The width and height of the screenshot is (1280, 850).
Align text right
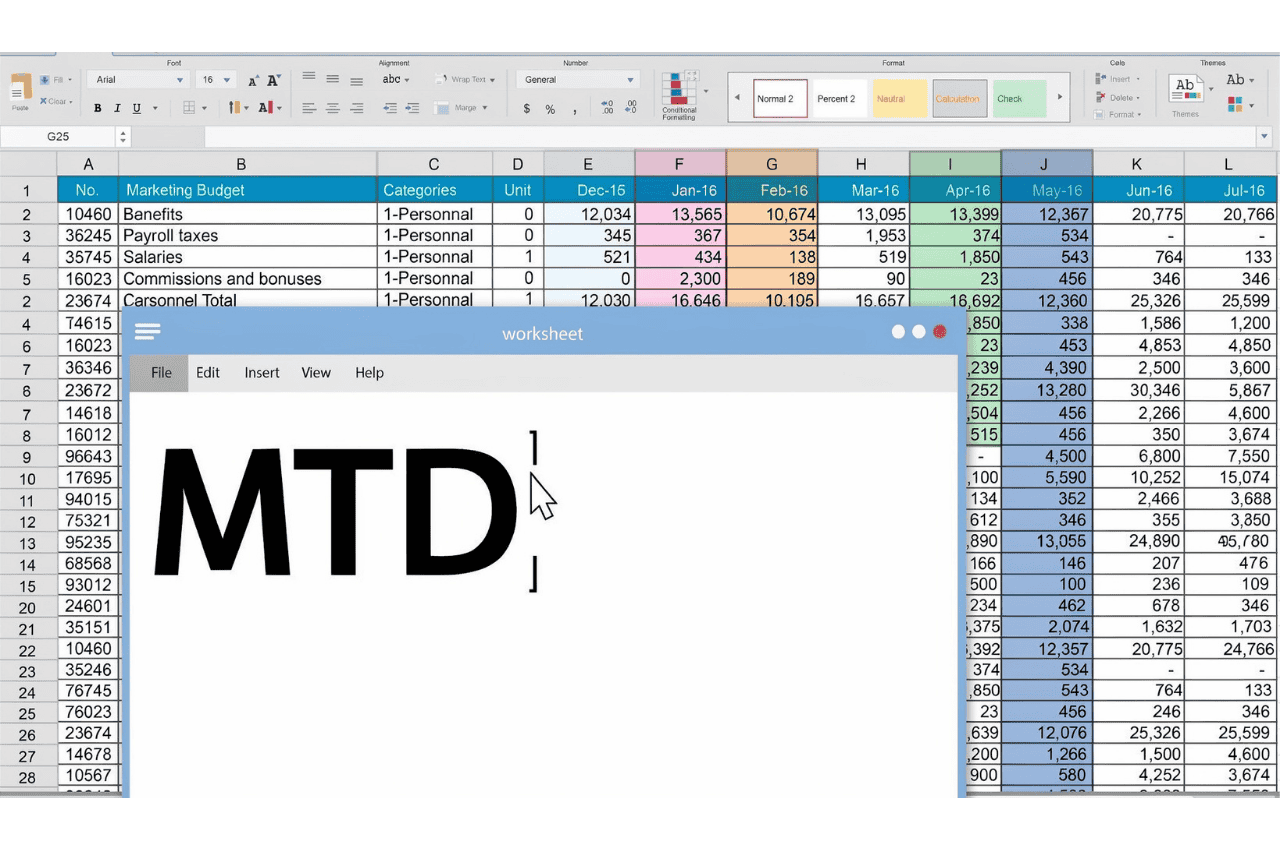tap(357, 108)
